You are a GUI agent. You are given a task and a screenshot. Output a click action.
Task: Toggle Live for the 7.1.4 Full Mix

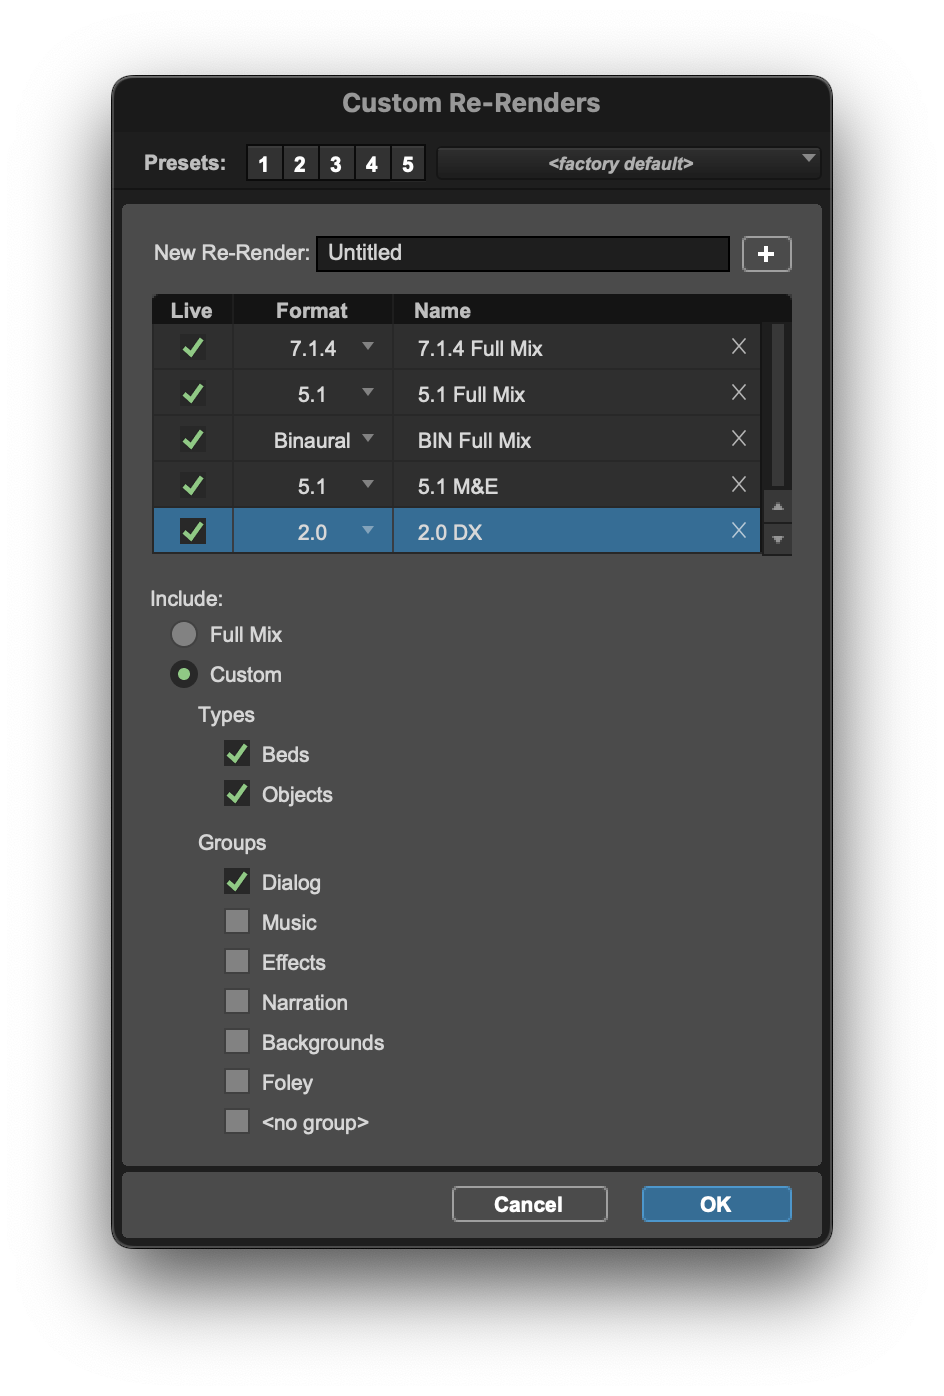192,347
